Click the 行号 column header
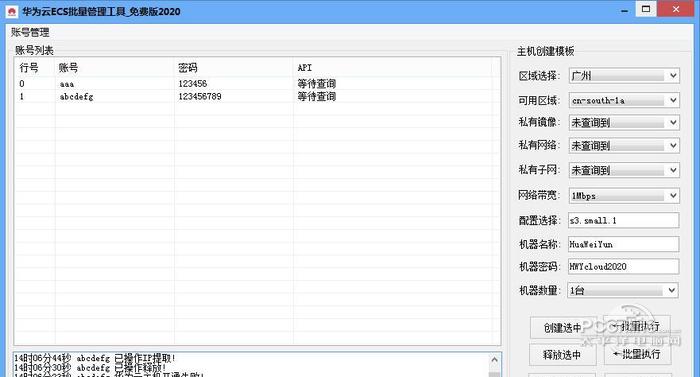Screen dimensions: 700x377 pos(35,68)
